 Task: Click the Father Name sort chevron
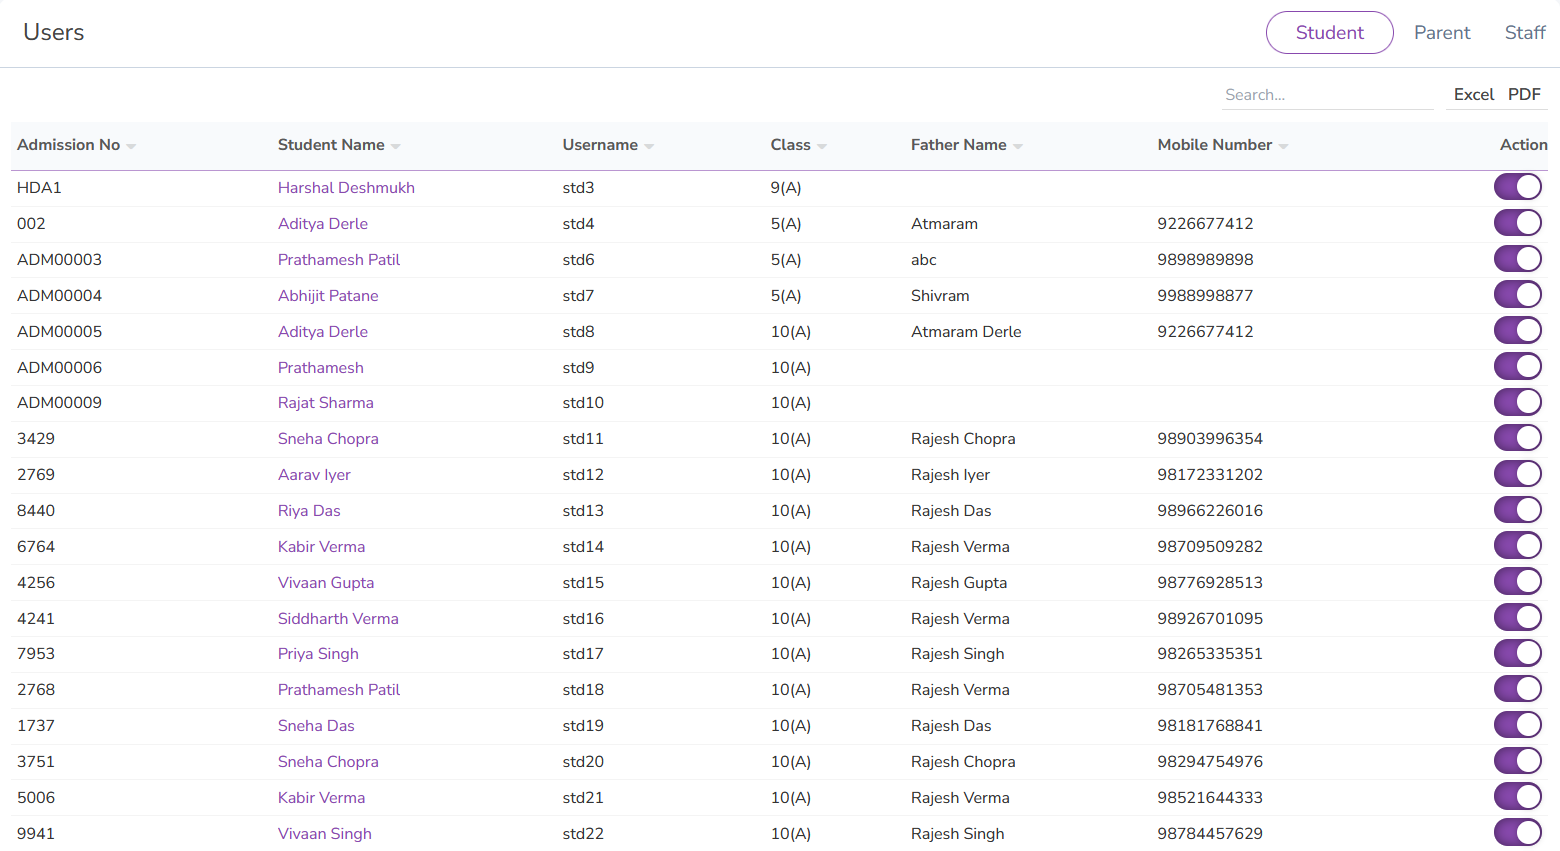point(1018,145)
